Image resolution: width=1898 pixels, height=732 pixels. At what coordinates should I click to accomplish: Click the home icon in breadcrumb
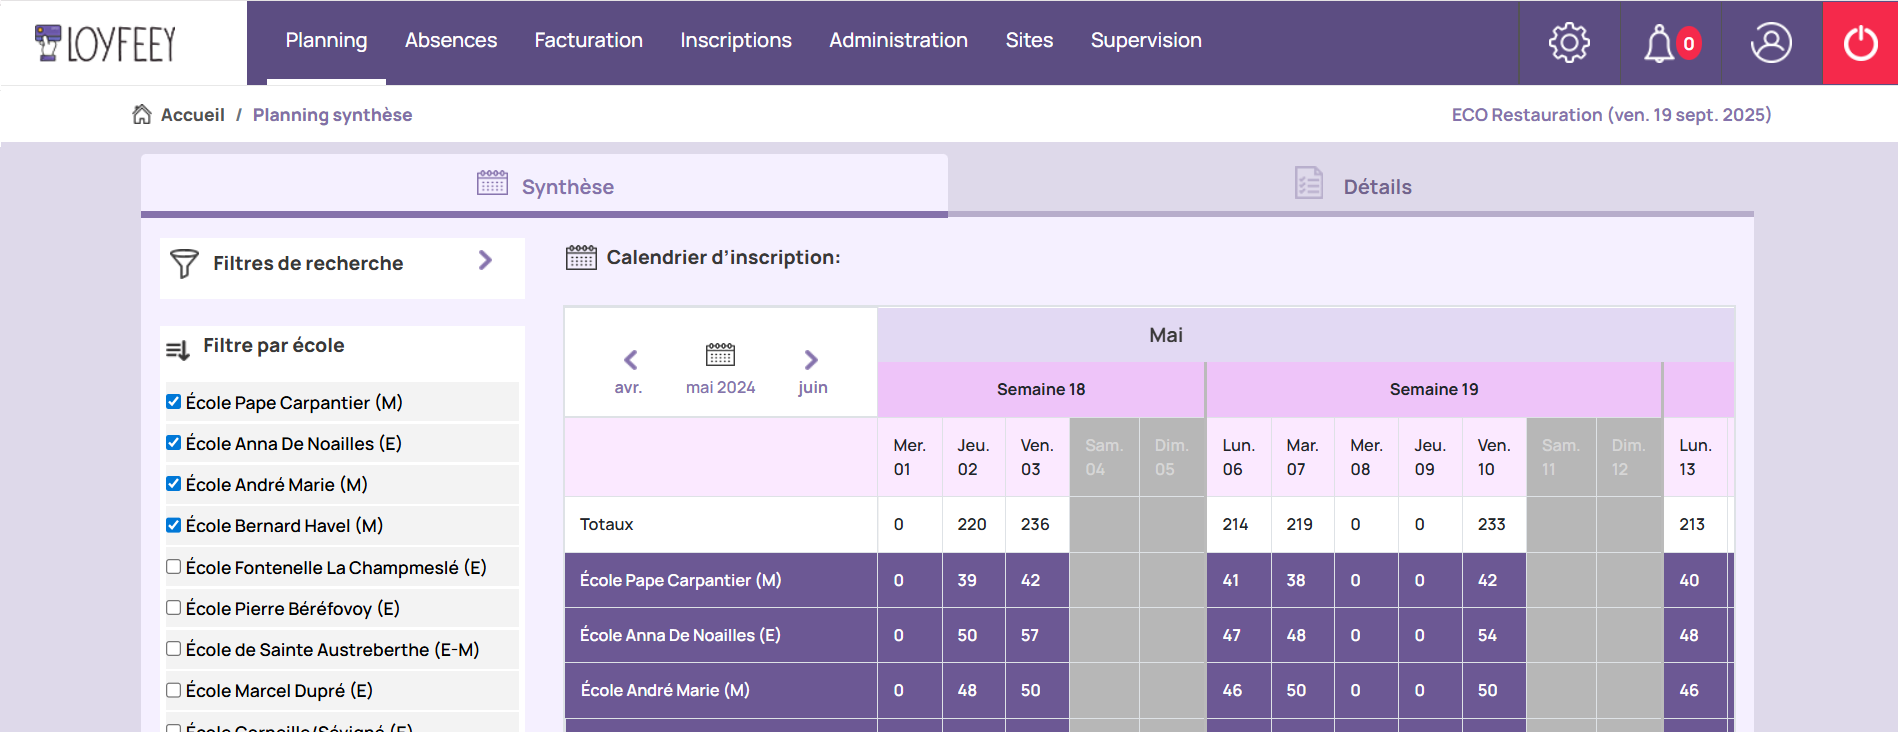pyautogui.click(x=142, y=115)
